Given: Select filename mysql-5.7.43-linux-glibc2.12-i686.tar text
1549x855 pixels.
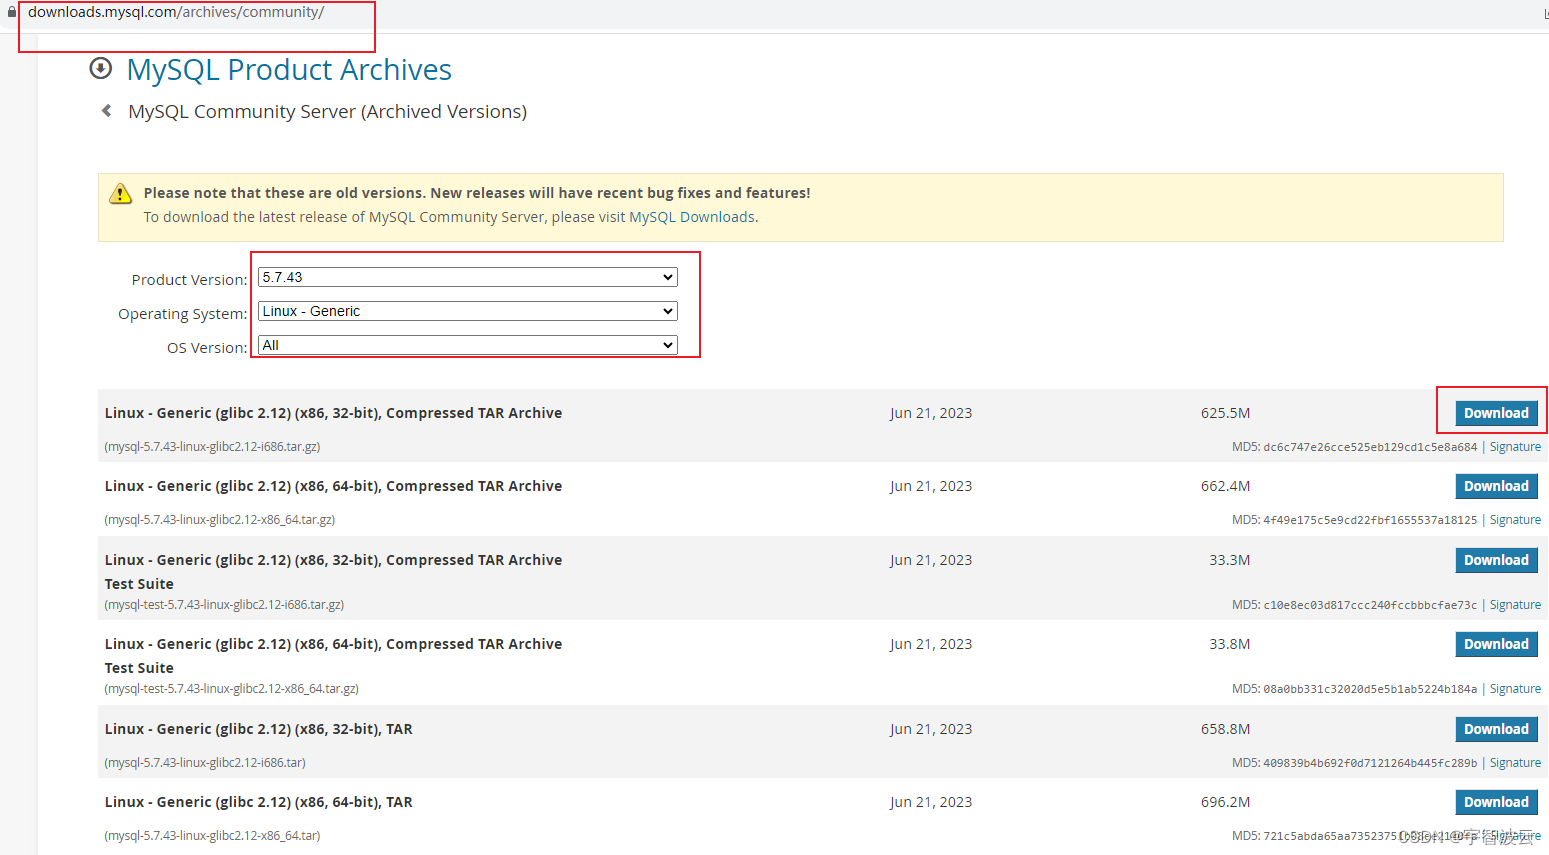Looking at the screenshot, I should click(205, 763).
